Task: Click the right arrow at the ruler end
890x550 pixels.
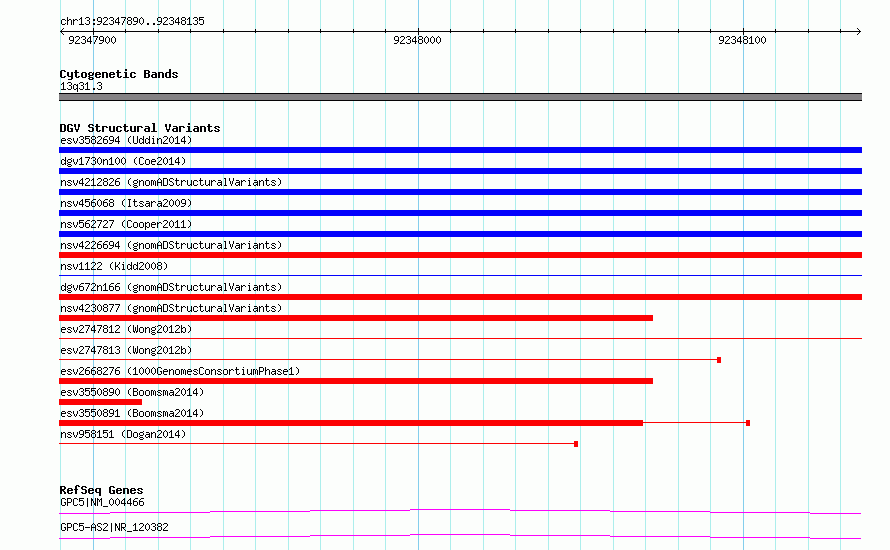Action: pyautogui.click(x=858, y=31)
